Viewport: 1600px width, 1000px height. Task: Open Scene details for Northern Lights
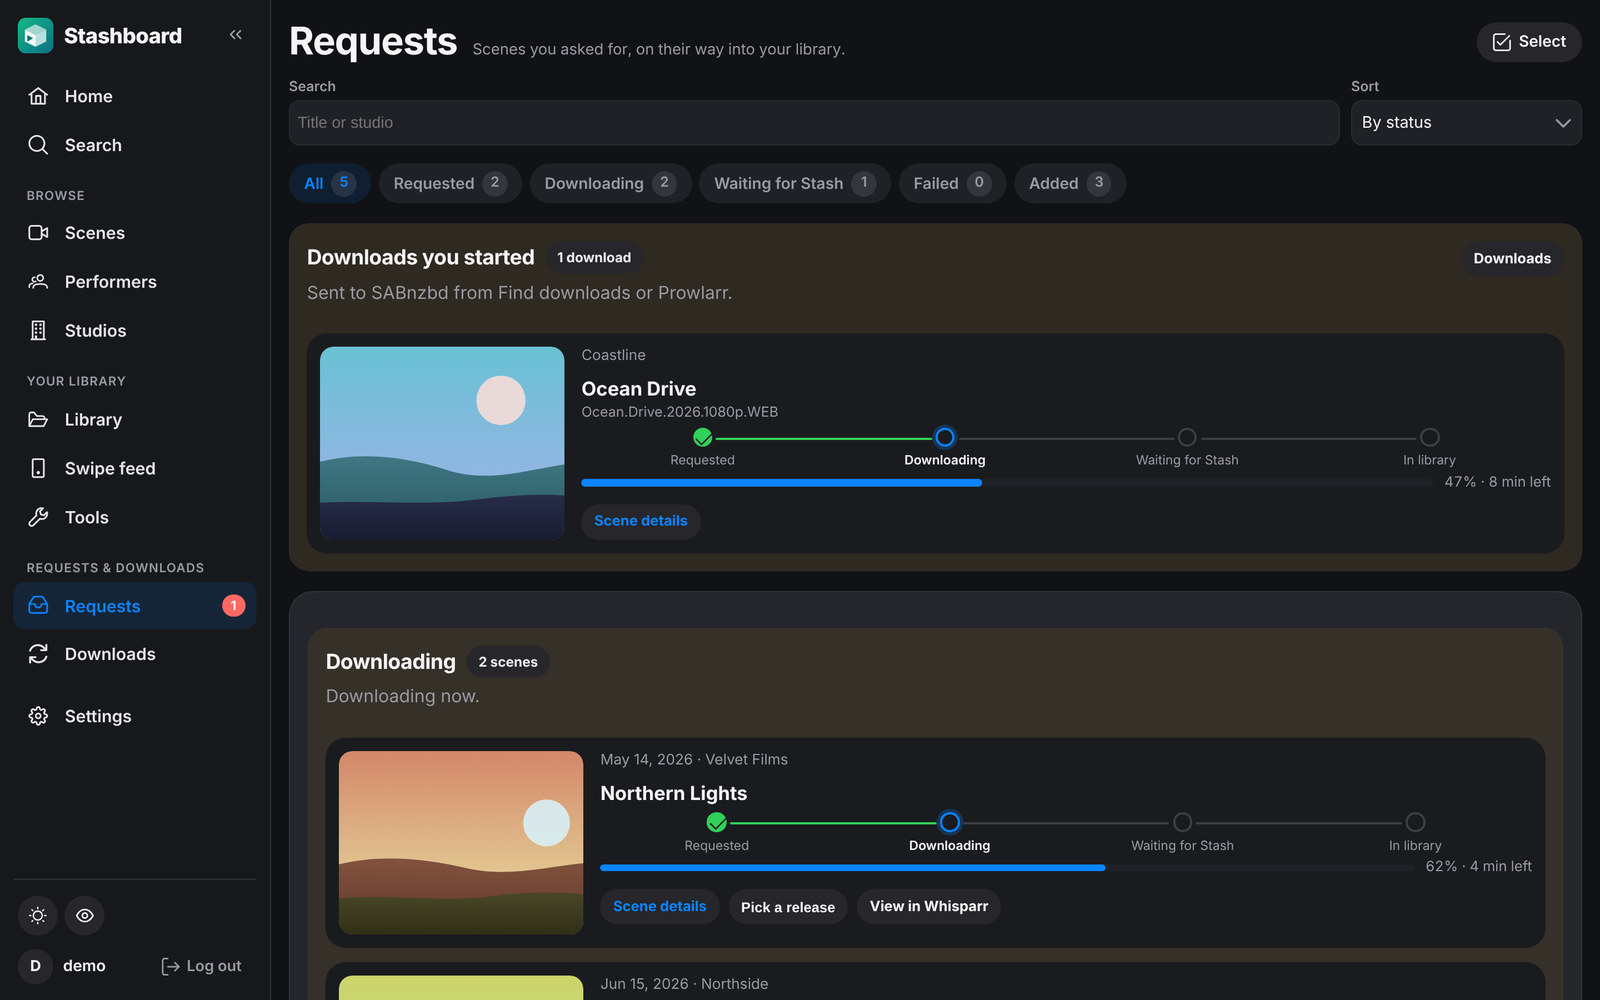(660, 907)
